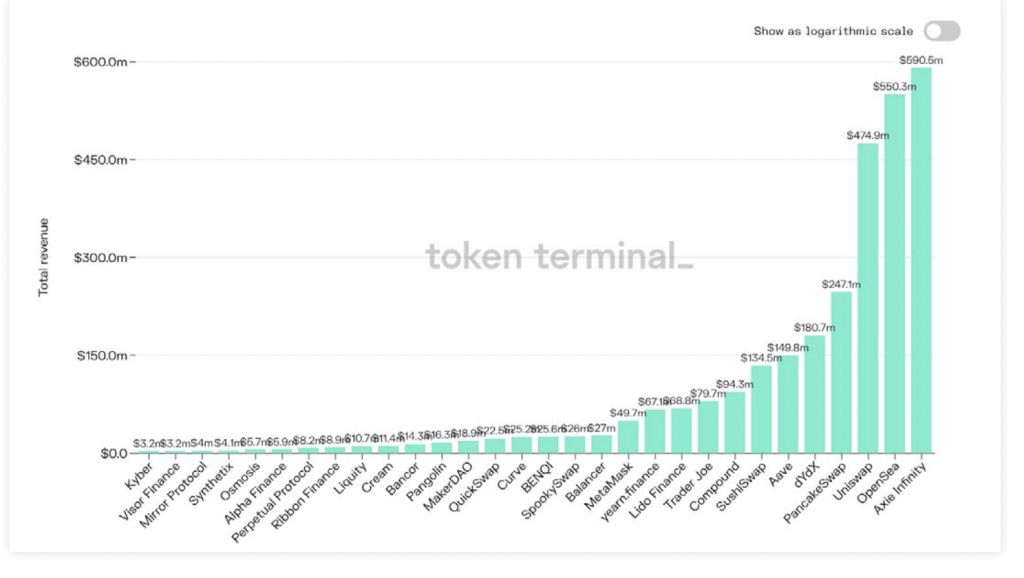This screenshot has width=1024, height=578.
Task: Select the Aave bar
Action: (x=788, y=404)
